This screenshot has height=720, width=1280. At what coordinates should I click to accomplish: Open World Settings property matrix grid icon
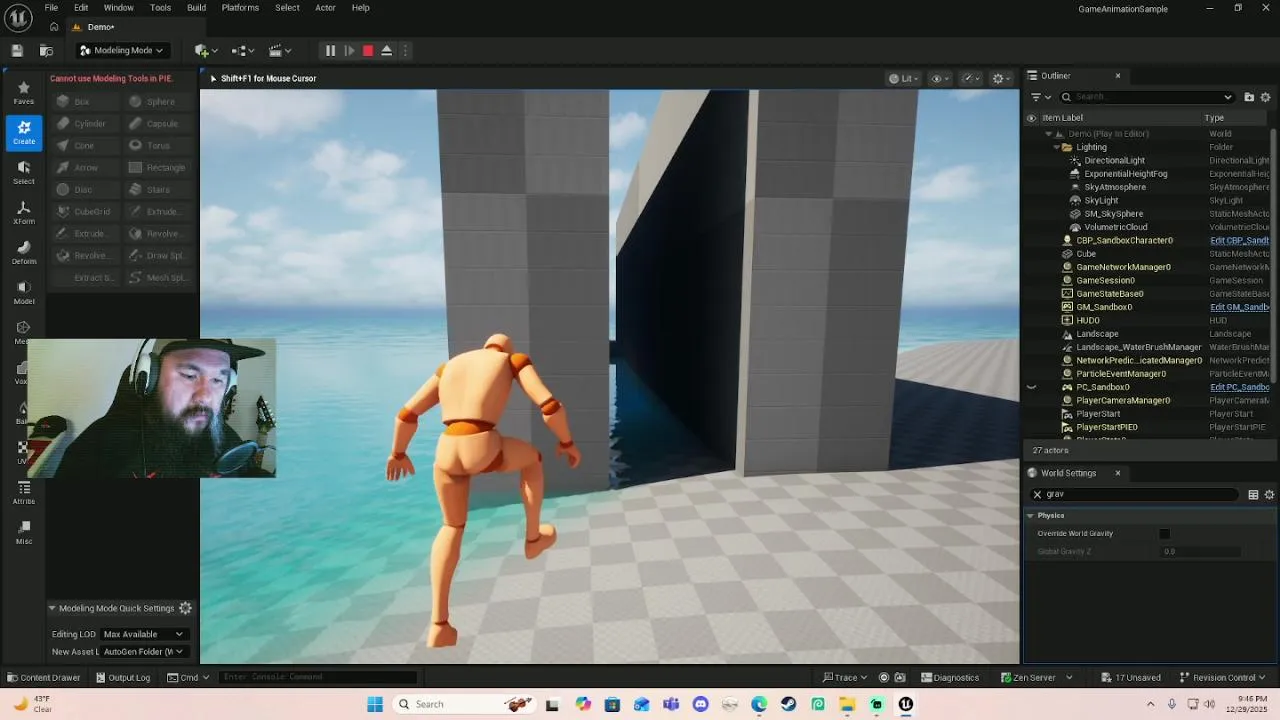click(x=1253, y=494)
